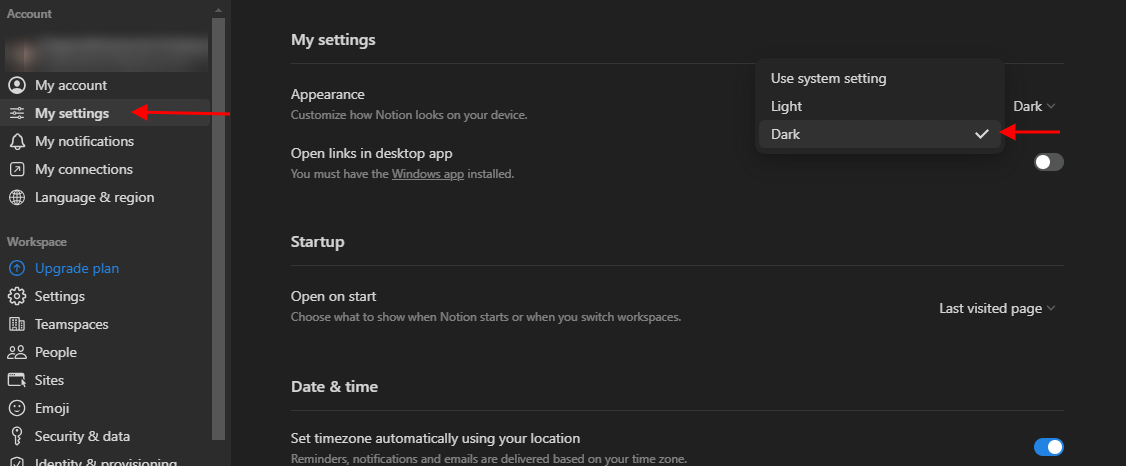Screen dimensions: 1126x466
Task: Click the Emoji smiley icon
Action: [17, 409]
